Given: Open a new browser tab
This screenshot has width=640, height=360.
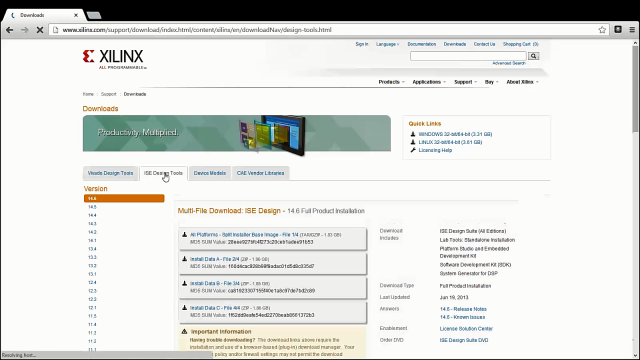Looking at the screenshot, I should pos(94,16).
